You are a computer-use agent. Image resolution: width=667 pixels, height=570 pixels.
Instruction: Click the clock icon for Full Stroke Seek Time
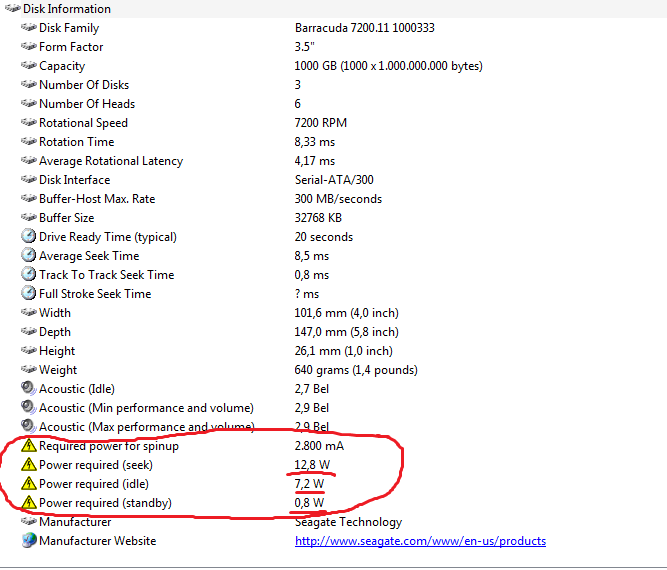[x=29, y=293]
